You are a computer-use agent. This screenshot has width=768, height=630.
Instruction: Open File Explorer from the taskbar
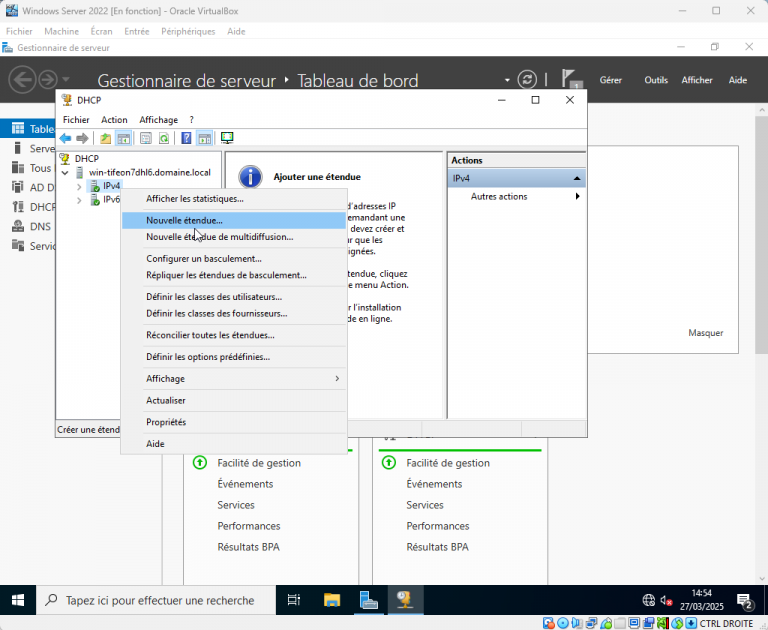pos(332,600)
